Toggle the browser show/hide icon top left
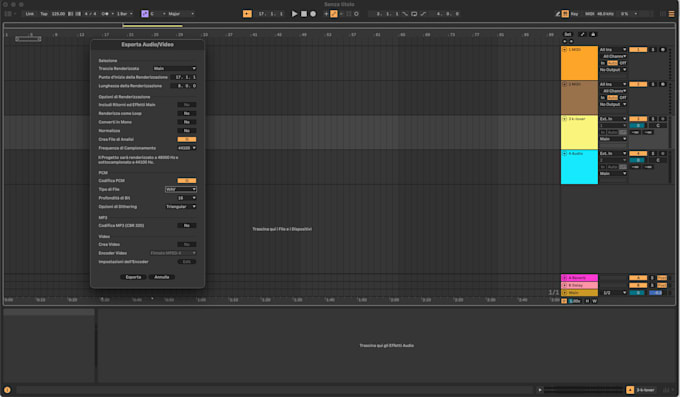Screen dimensions: 680x397 [x=8, y=14]
